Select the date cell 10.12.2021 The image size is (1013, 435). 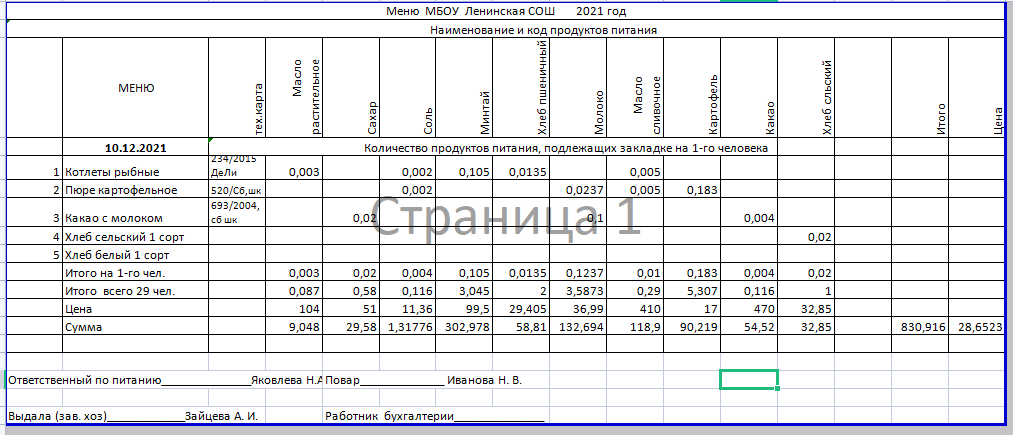click(x=136, y=148)
